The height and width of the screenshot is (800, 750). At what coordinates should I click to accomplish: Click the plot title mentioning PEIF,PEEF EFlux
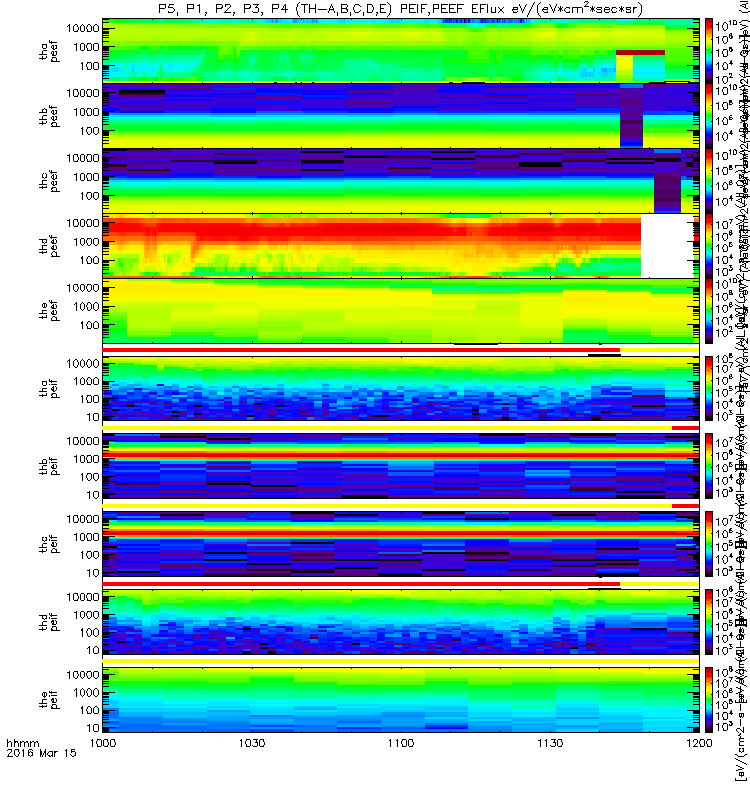(x=401, y=8)
